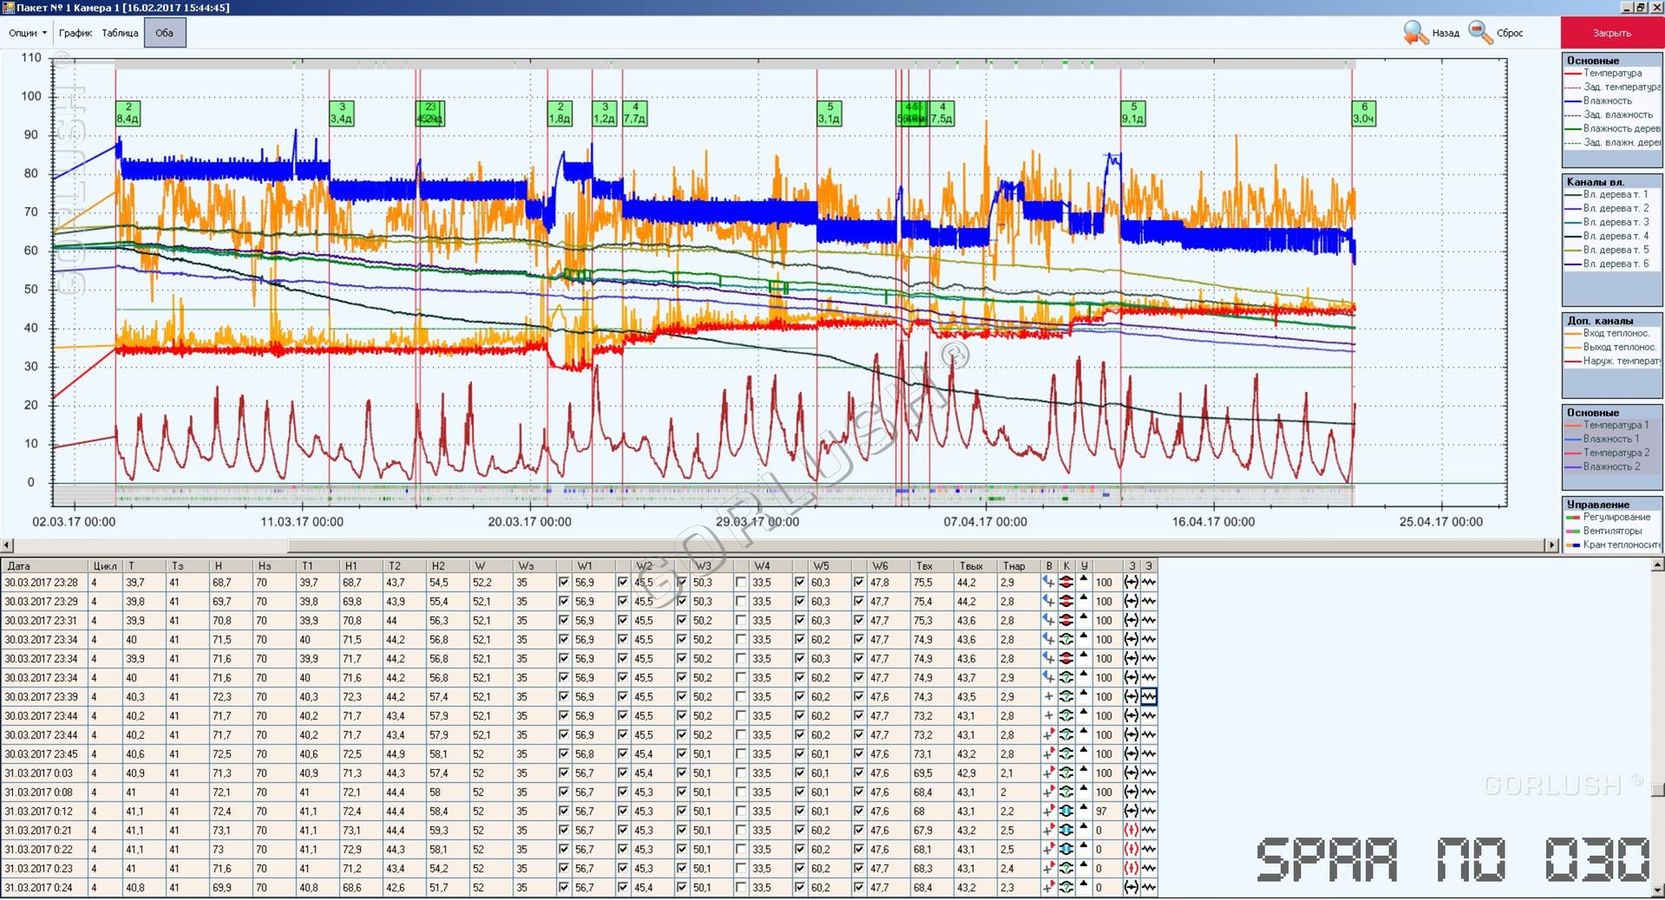Toggle the W6 checkbox in the 31.03.2017 0:24 row
Image resolution: width=1665 pixels, height=900 pixels.
pyautogui.click(x=859, y=887)
